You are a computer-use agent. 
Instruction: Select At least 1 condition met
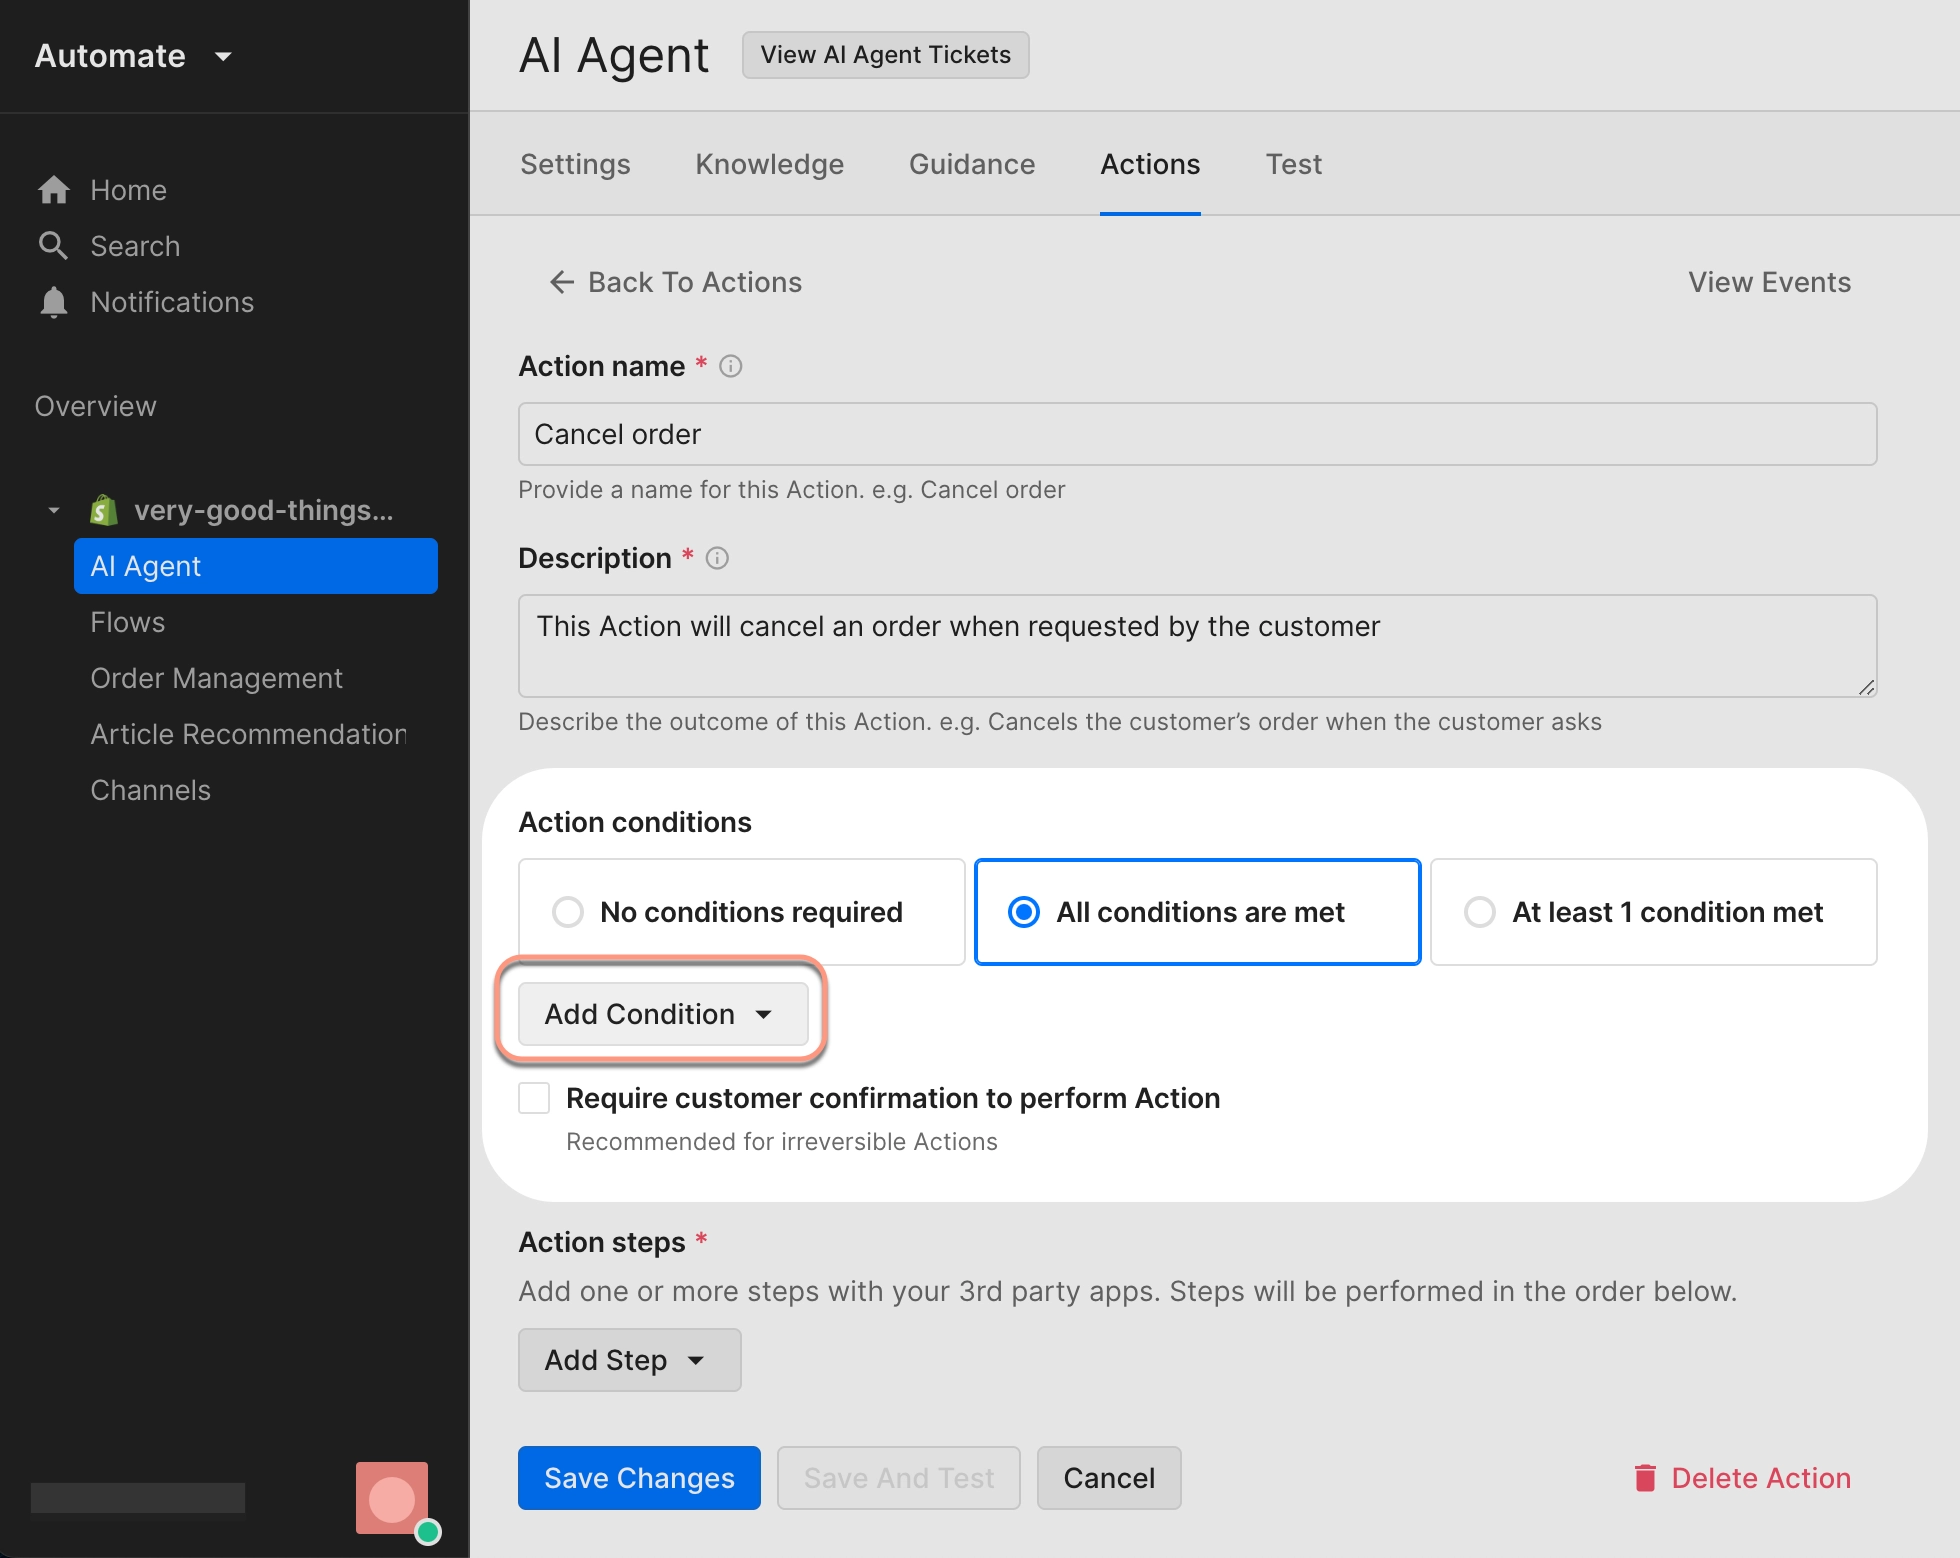click(x=1480, y=911)
